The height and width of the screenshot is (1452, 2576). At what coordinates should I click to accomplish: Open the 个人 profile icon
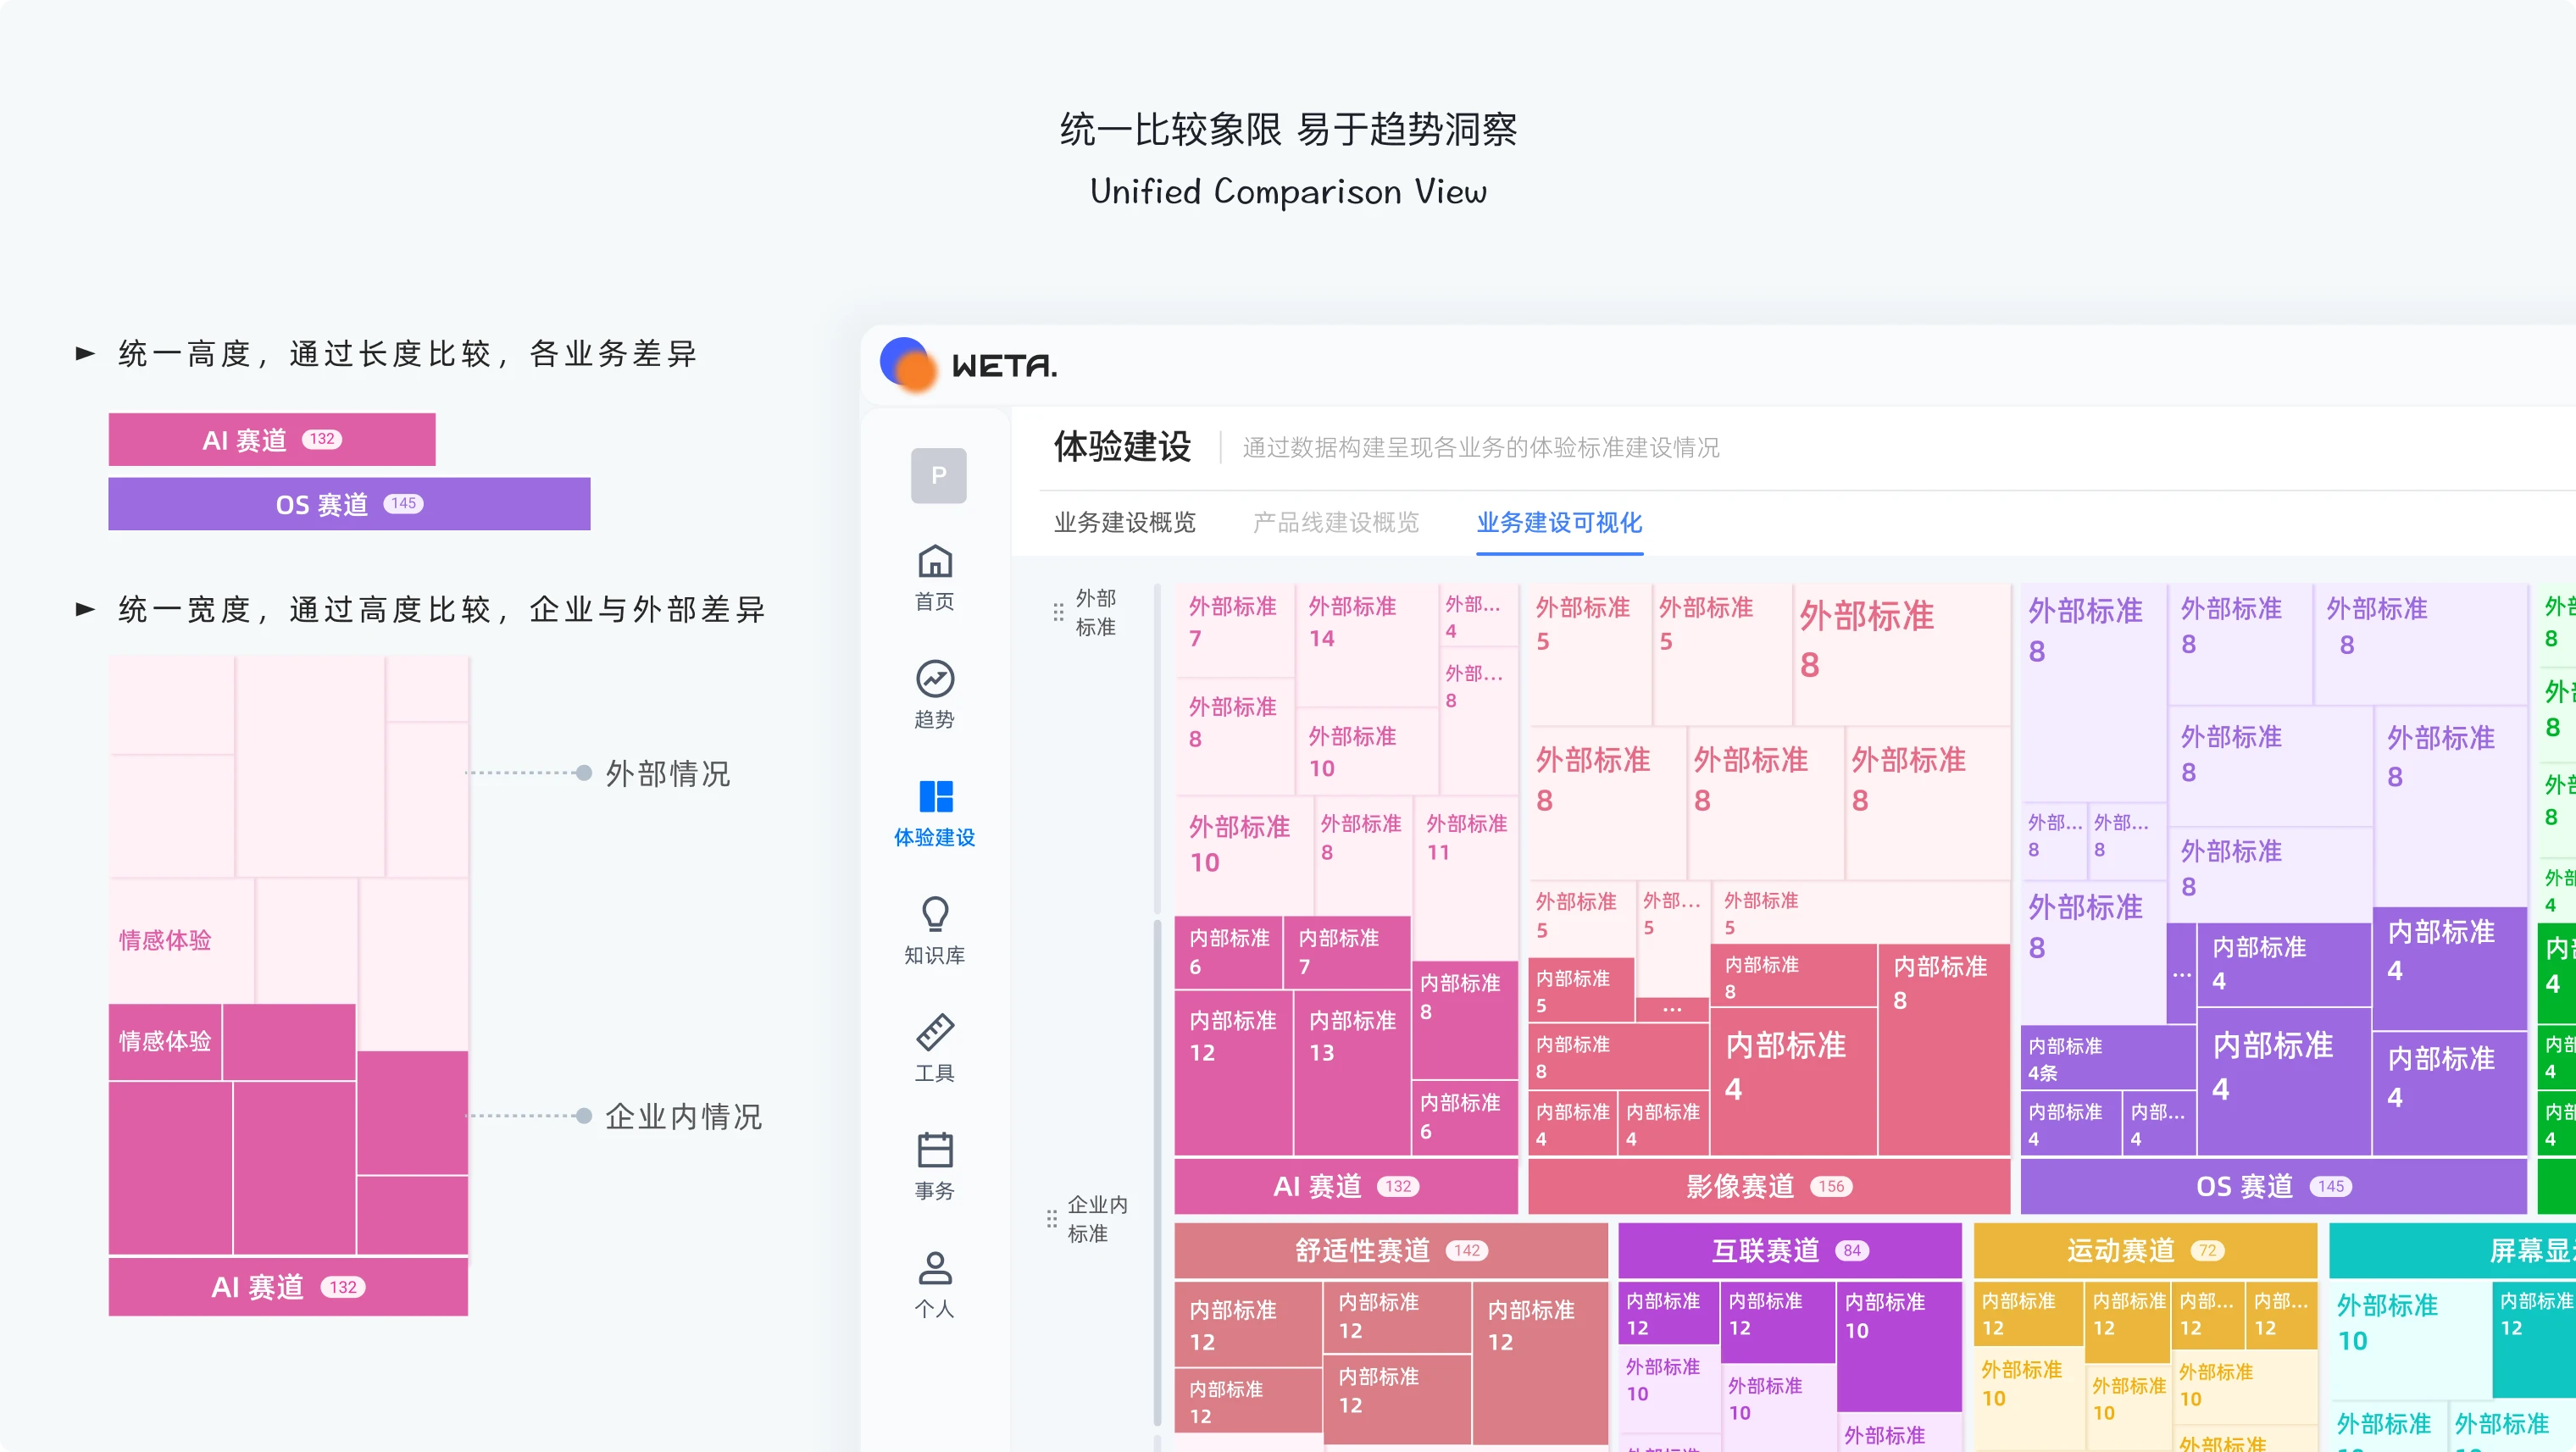(935, 1268)
